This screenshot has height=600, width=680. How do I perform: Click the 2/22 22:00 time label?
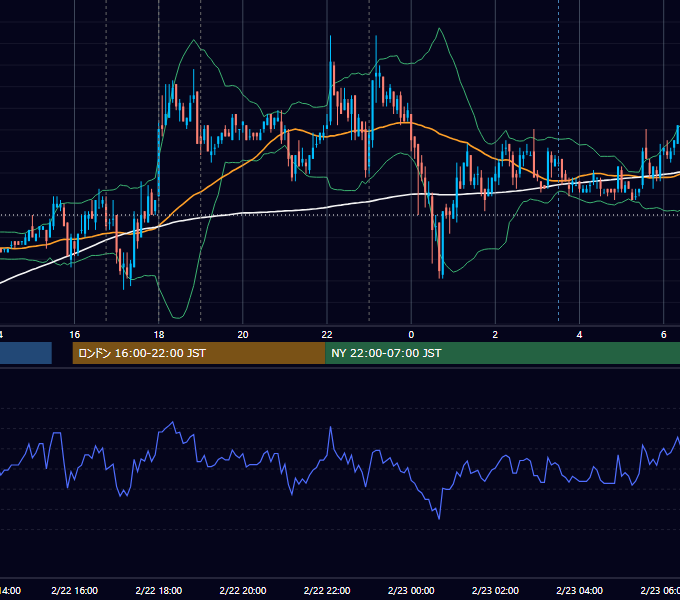pyautogui.click(x=327, y=590)
